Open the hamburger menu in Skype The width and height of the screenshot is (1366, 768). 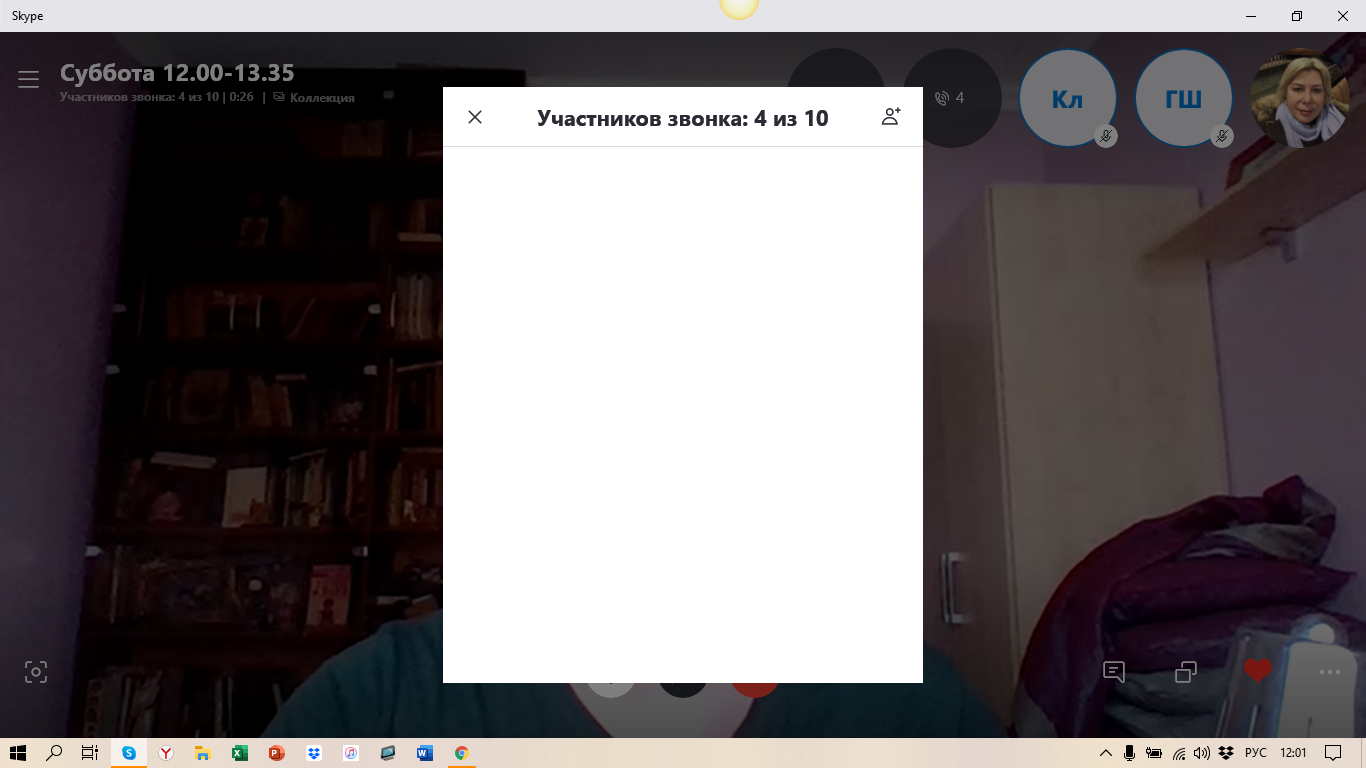(x=28, y=79)
